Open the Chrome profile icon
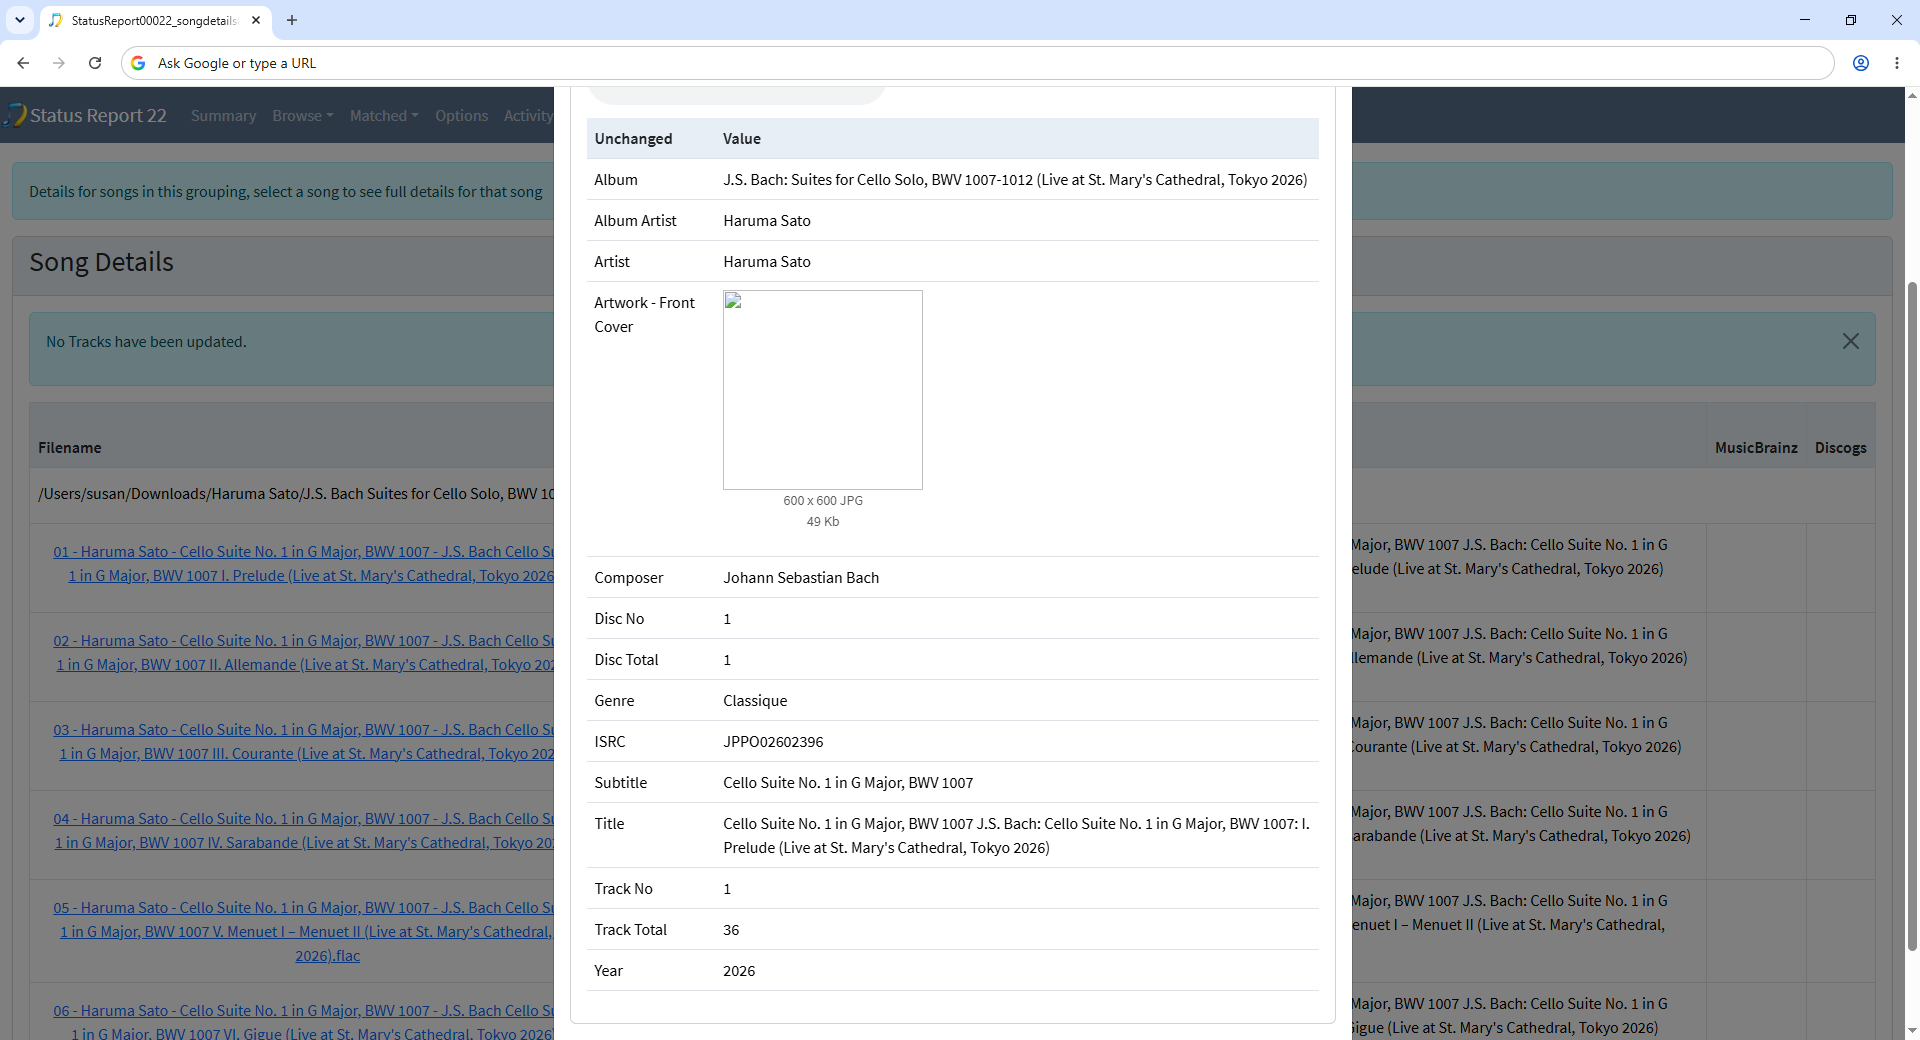Screen dimensions: 1920x1040 click(1861, 63)
